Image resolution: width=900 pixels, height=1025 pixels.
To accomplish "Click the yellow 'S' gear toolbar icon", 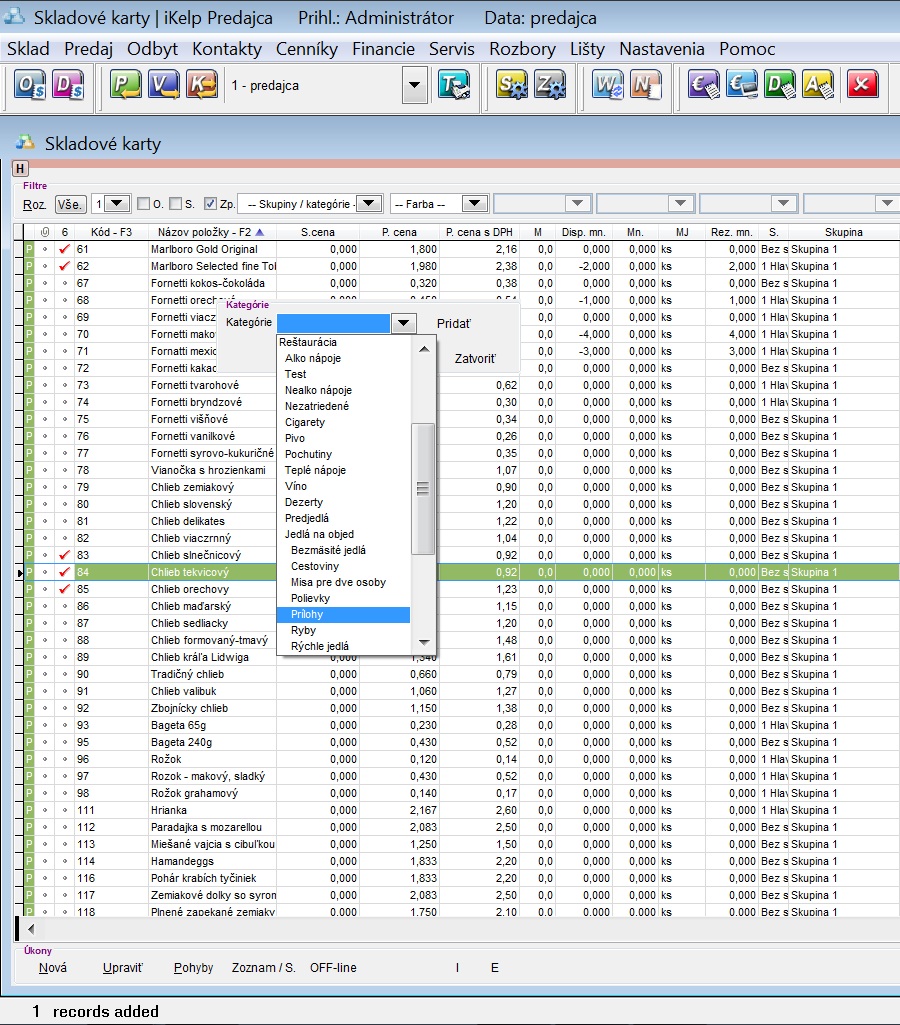I will tap(512, 86).
